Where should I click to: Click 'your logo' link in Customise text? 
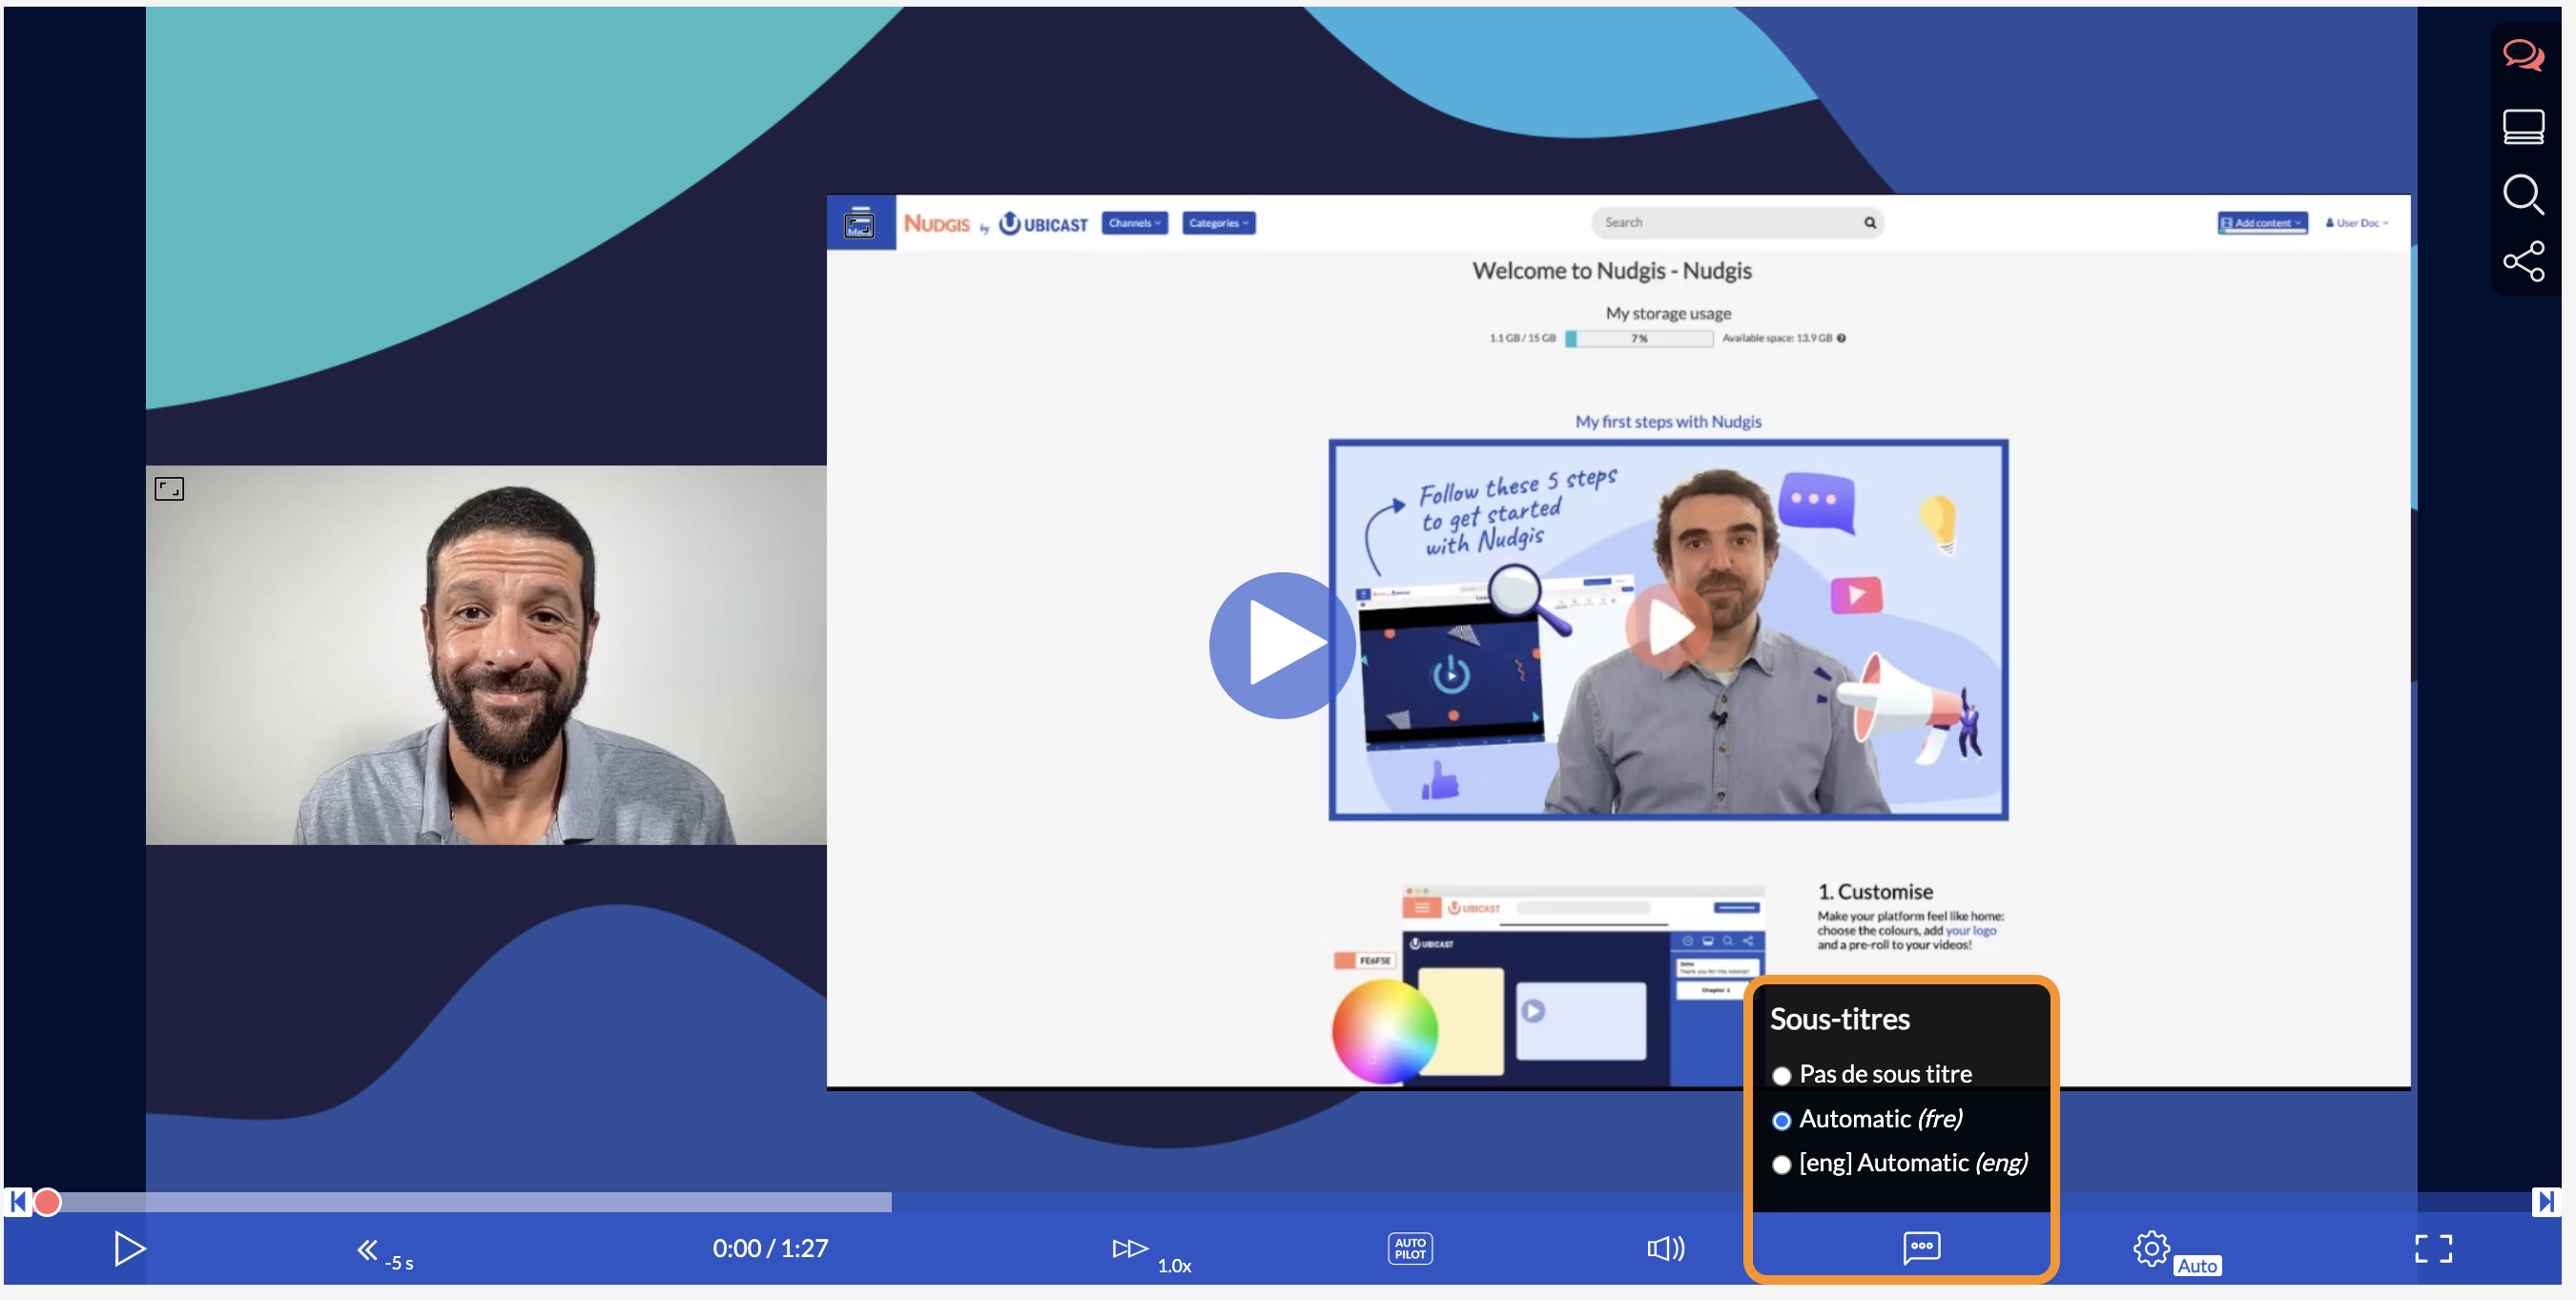pos(1970,931)
